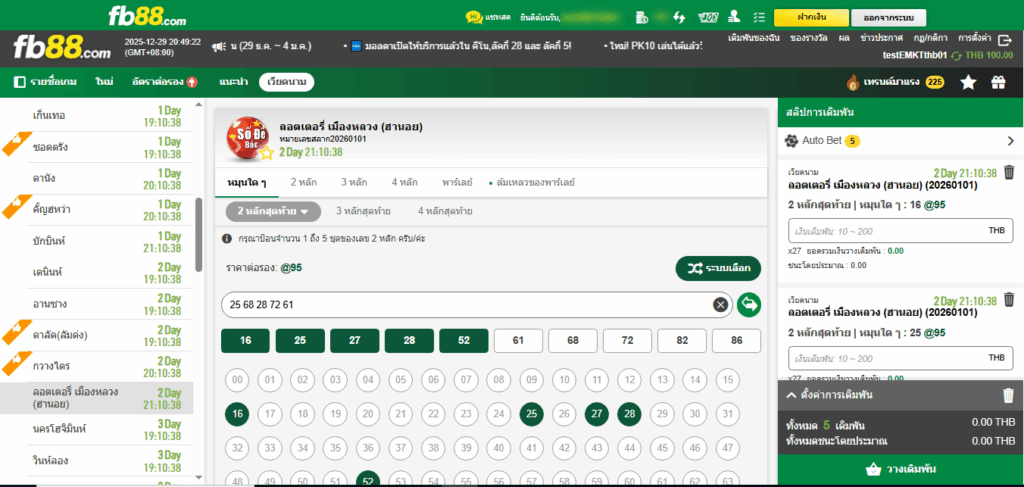Select number ball 21
The width and height of the screenshot is (1024, 487).
click(x=401, y=414)
